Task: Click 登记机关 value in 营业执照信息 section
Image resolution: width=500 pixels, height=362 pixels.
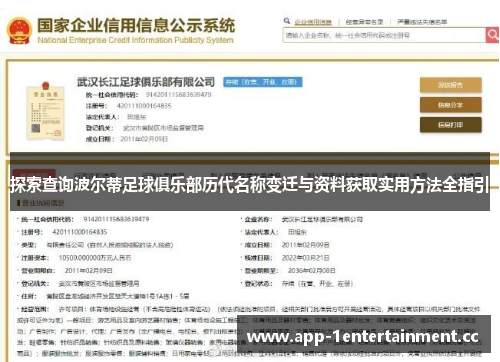Action: click(99, 284)
